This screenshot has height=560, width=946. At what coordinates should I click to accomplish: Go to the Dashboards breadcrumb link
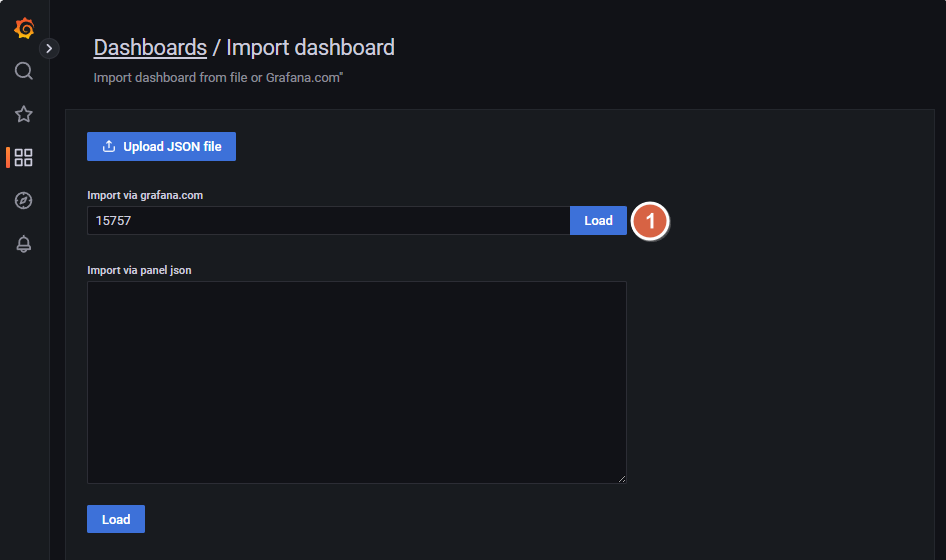tap(150, 48)
